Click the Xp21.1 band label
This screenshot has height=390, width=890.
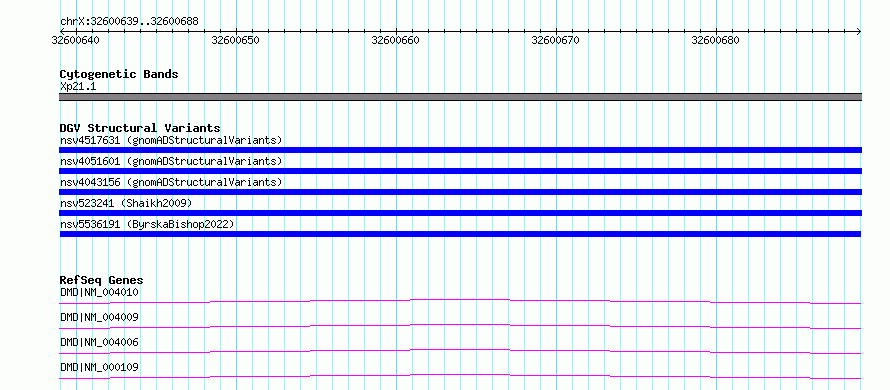pyautogui.click(x=78, y=86)
